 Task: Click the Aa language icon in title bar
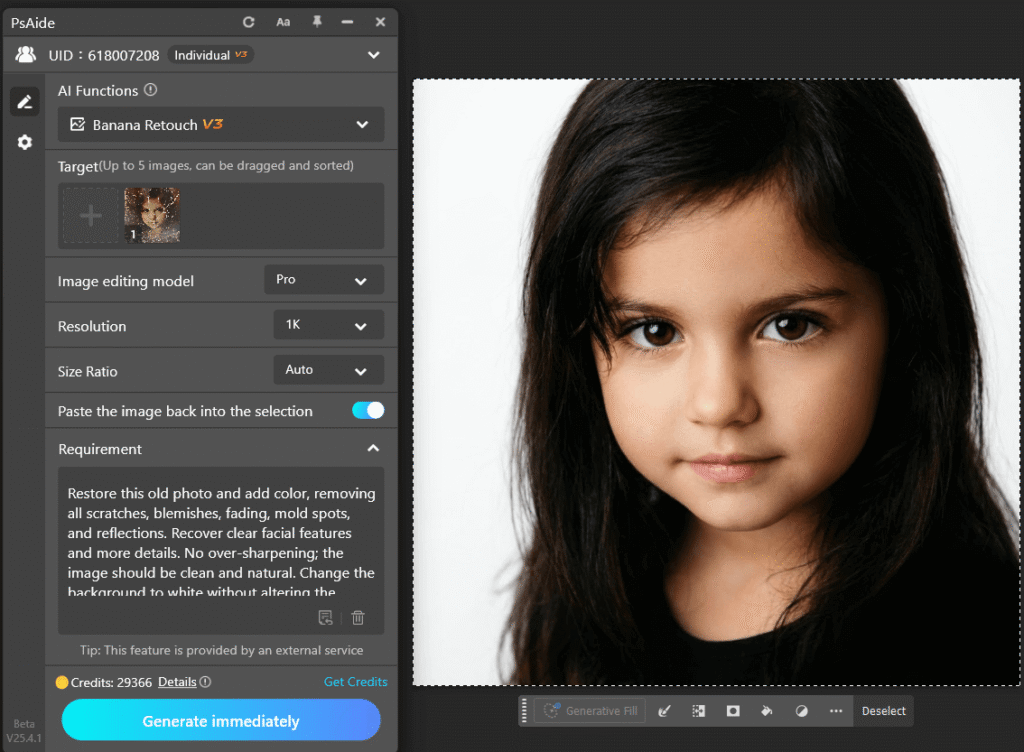(x=283, y=21)
